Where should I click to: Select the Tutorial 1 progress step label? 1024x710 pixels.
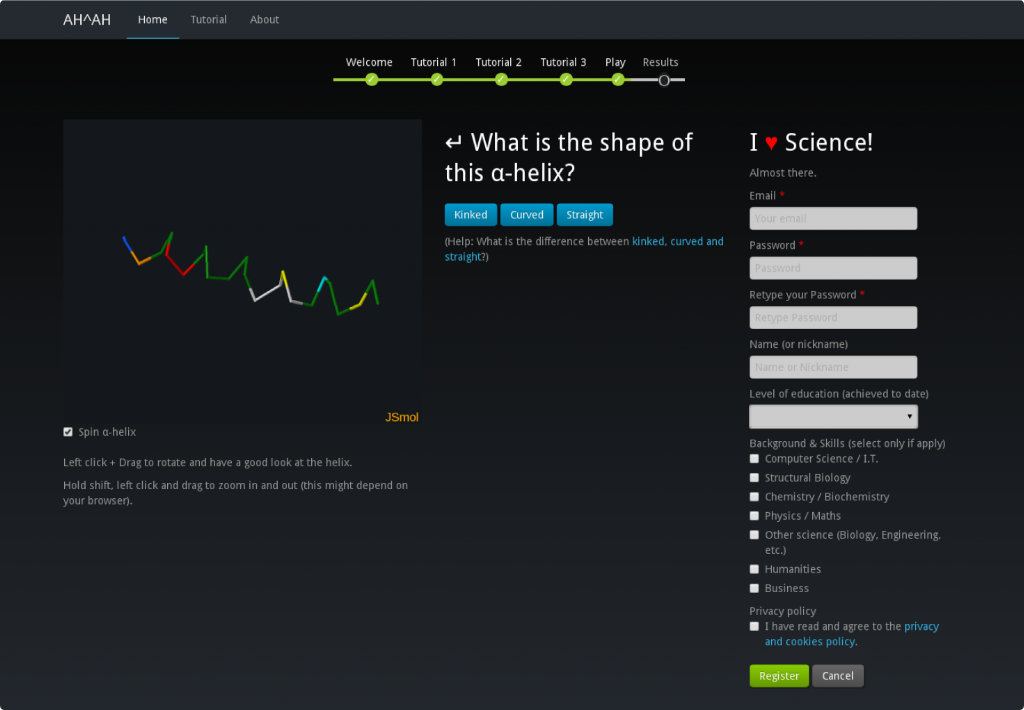tap(434, 62)
